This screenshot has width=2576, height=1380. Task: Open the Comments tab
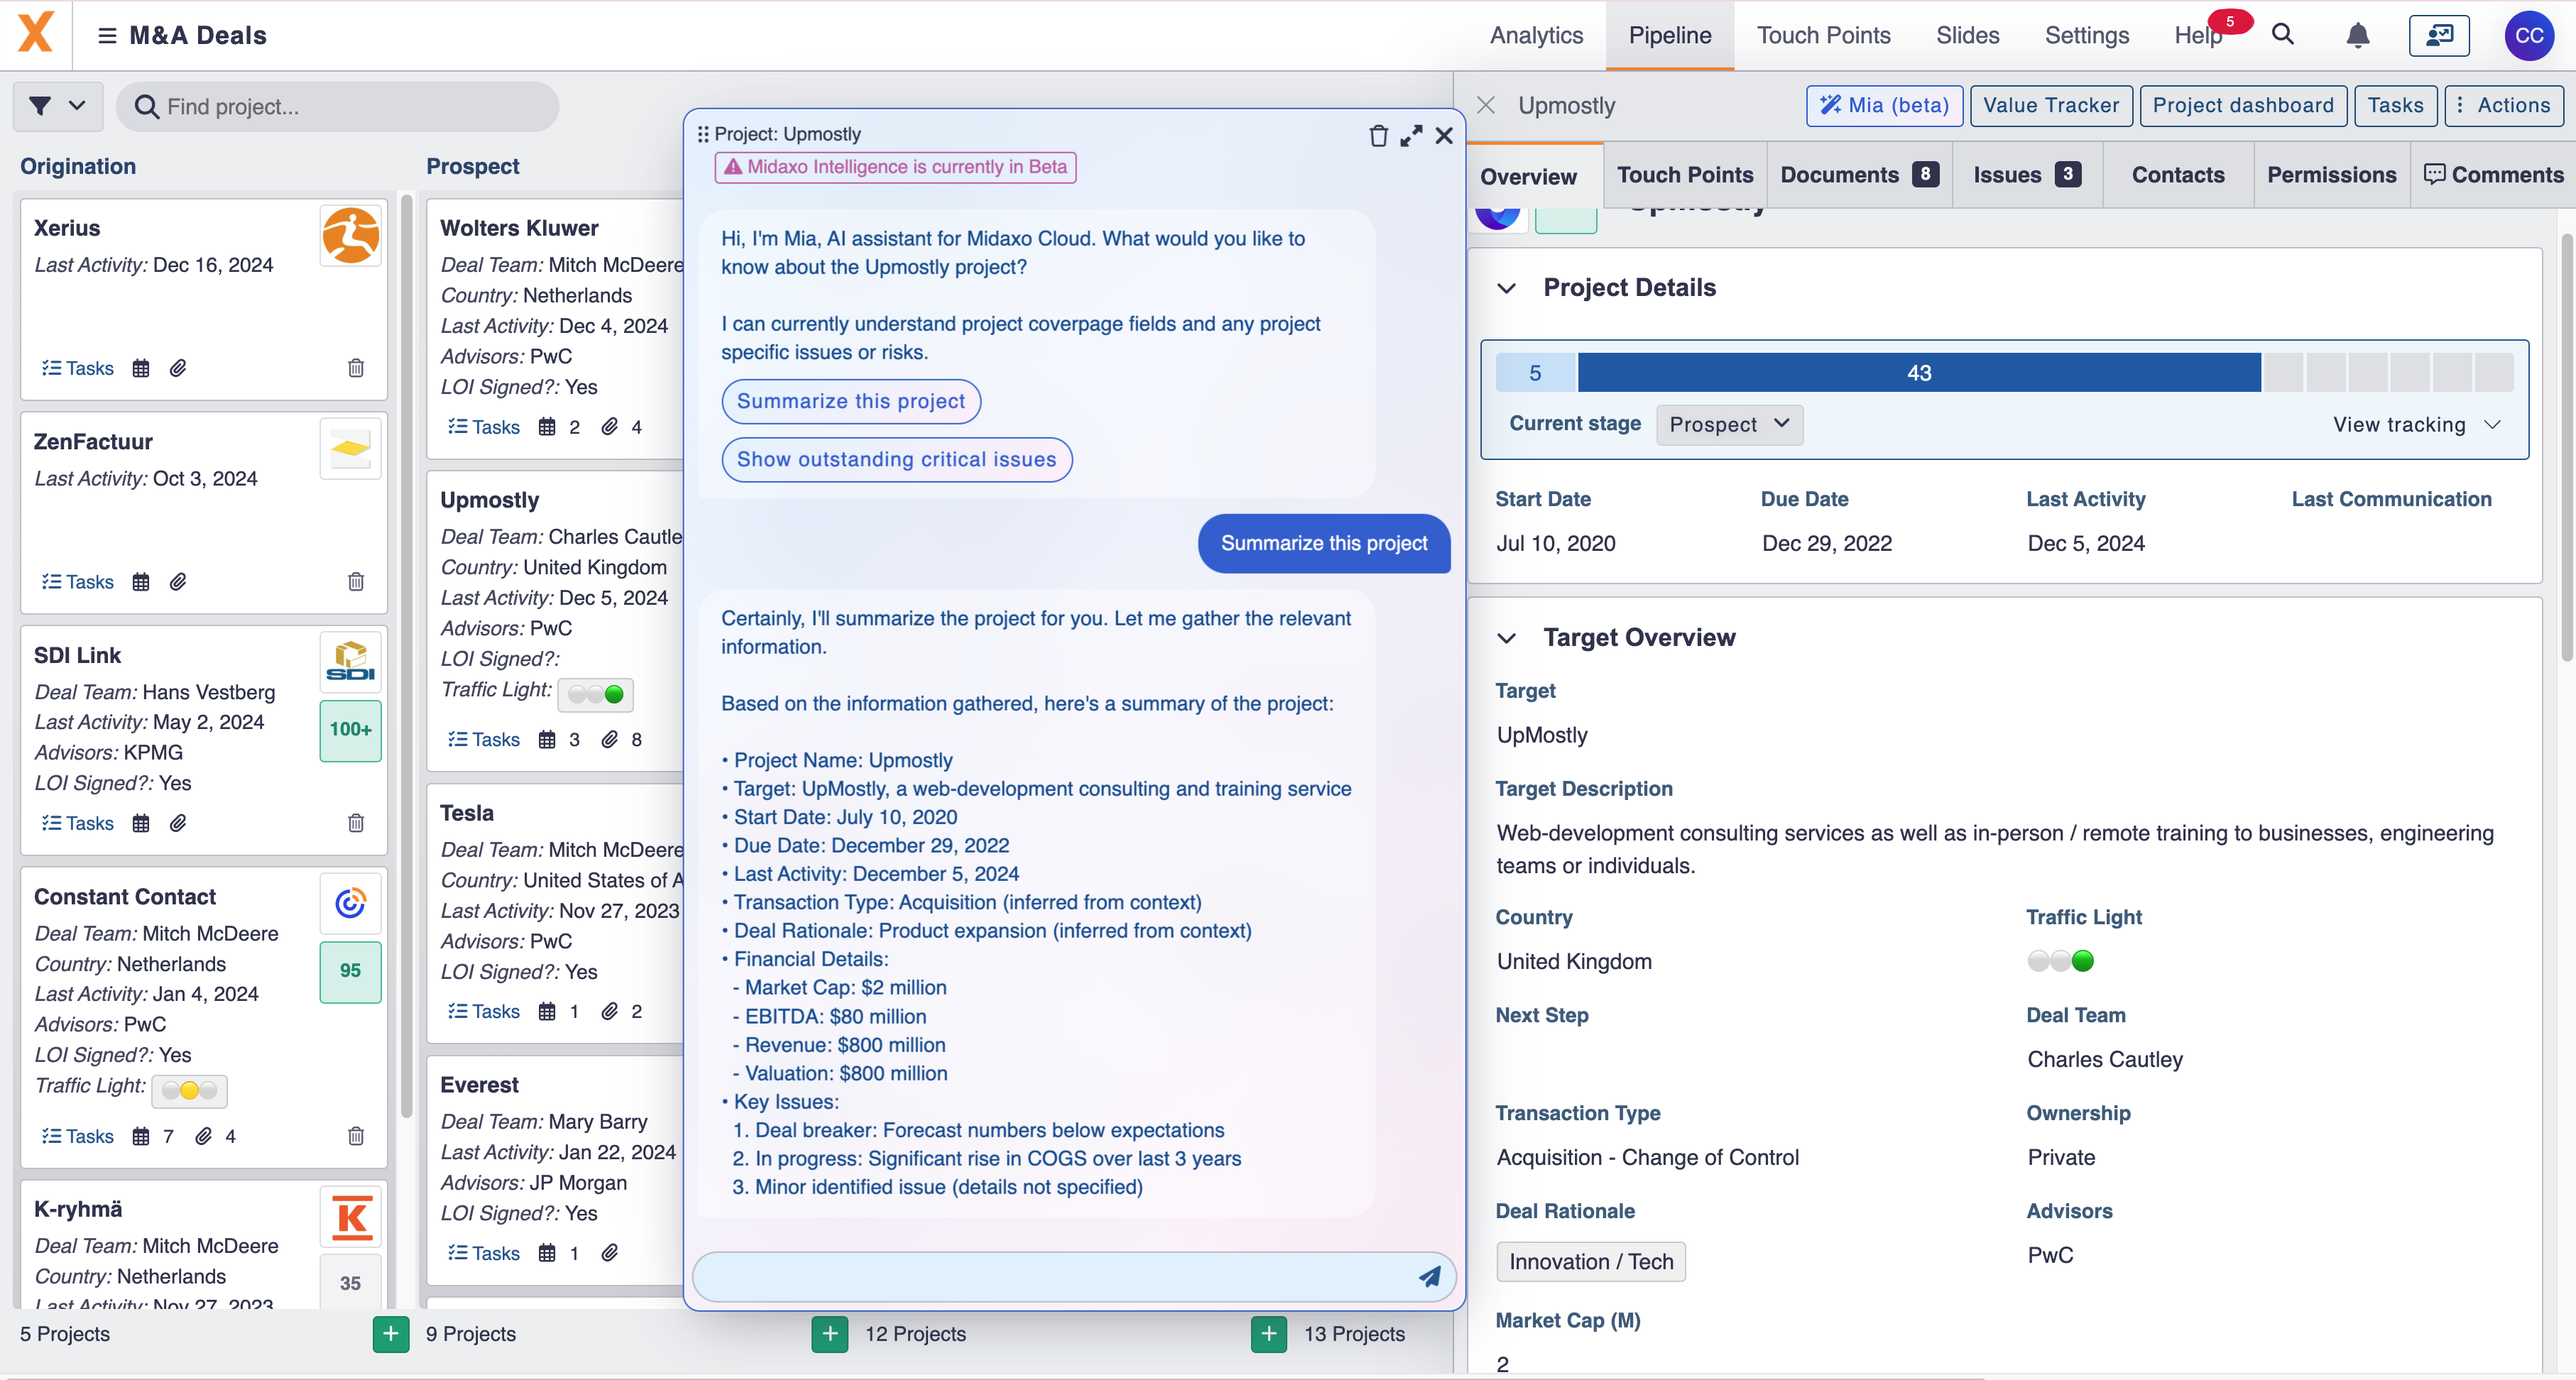(2494, 175)
